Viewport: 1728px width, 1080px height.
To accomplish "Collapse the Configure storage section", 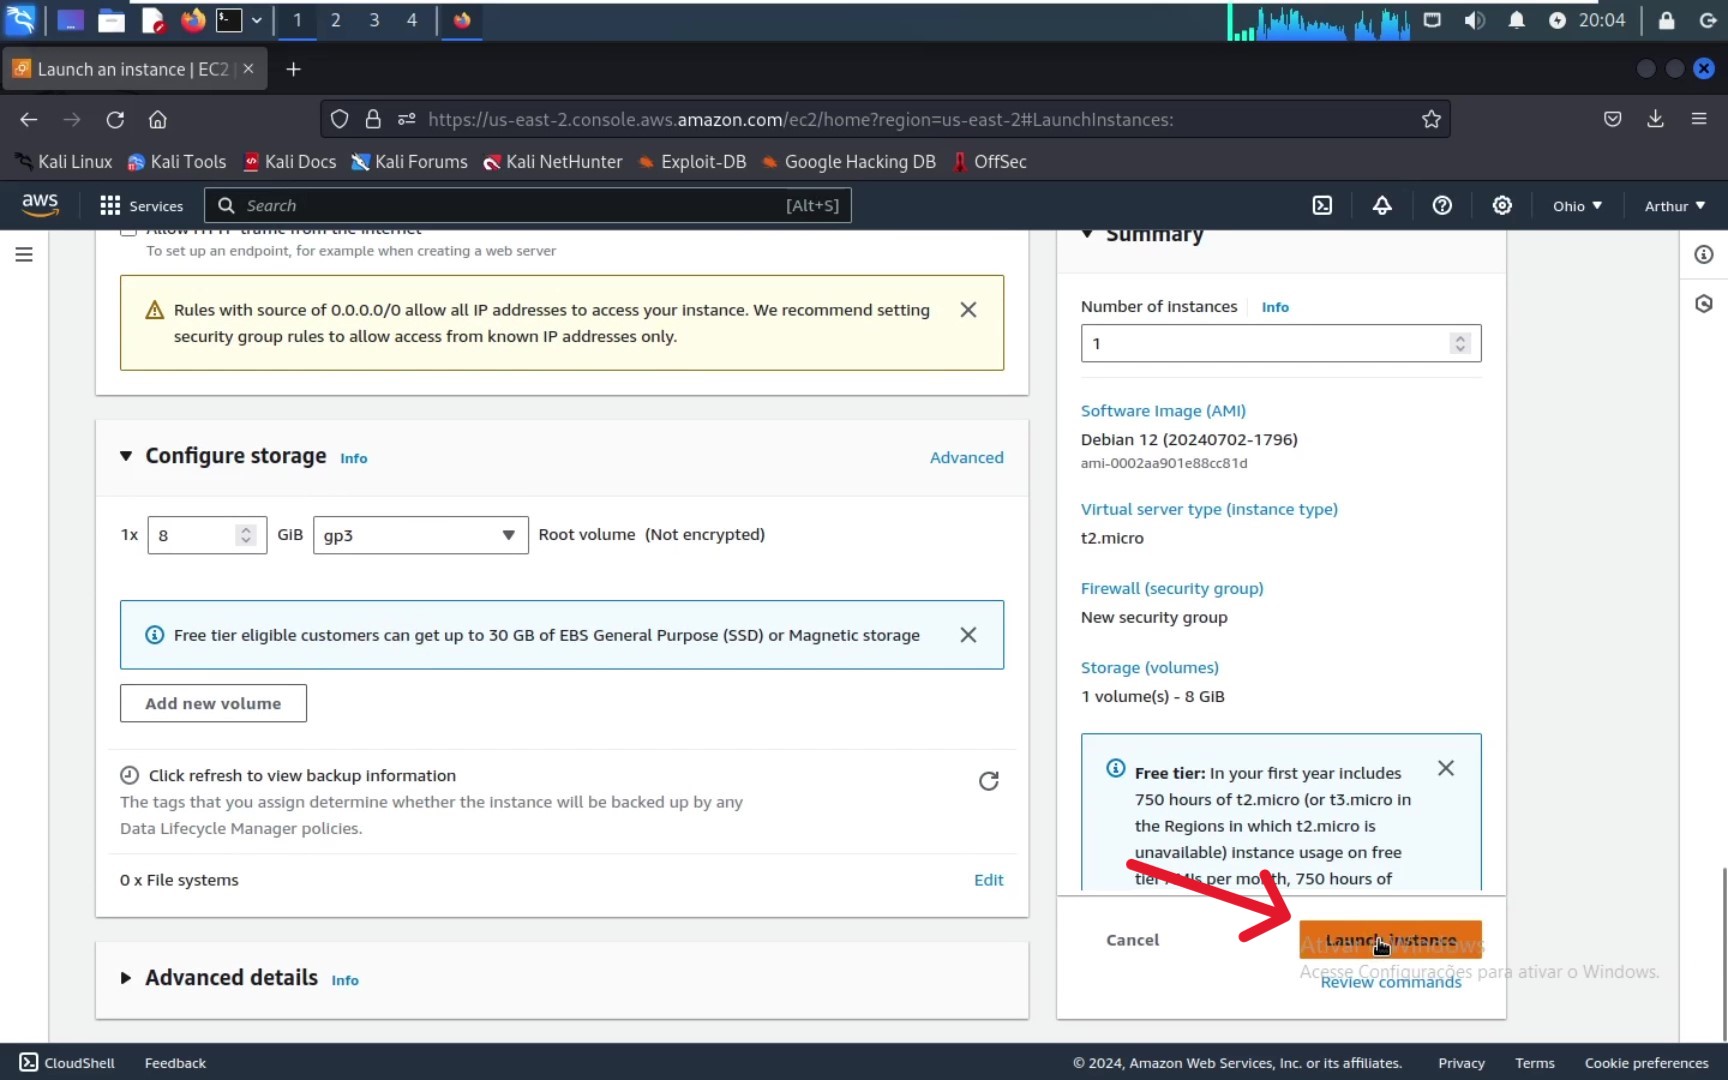I will [126, 456].
